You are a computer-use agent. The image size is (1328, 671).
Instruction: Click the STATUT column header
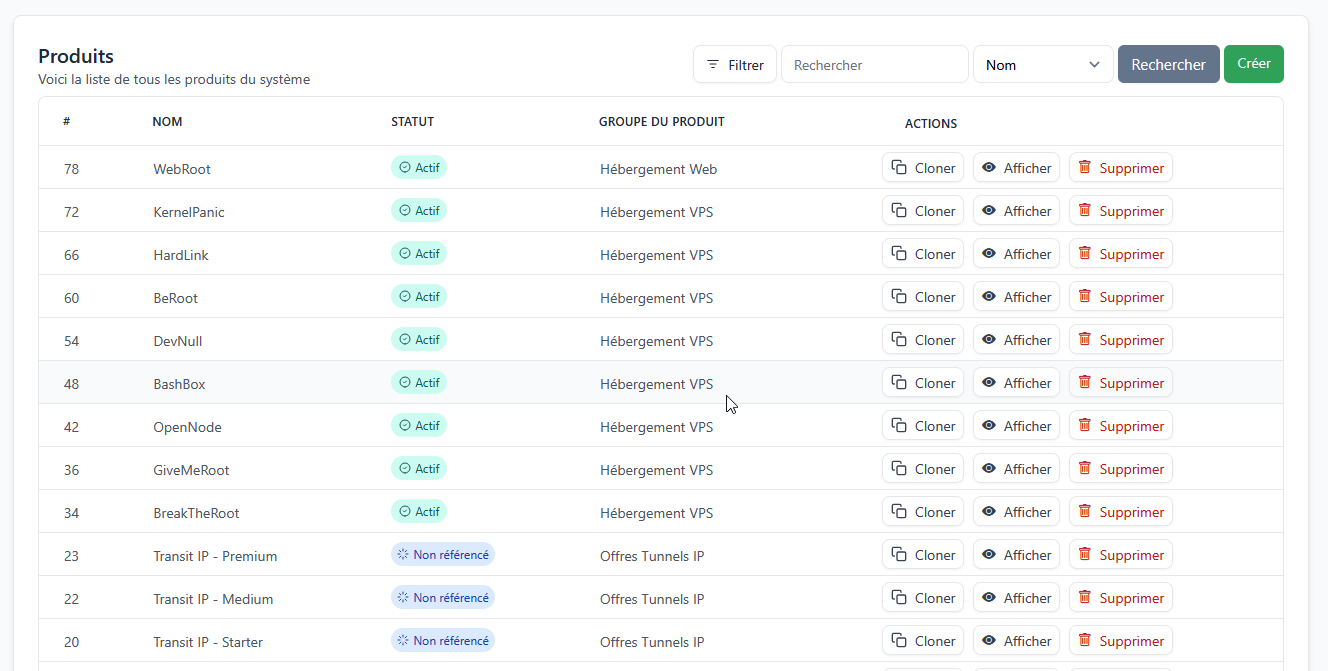(412, 122)
